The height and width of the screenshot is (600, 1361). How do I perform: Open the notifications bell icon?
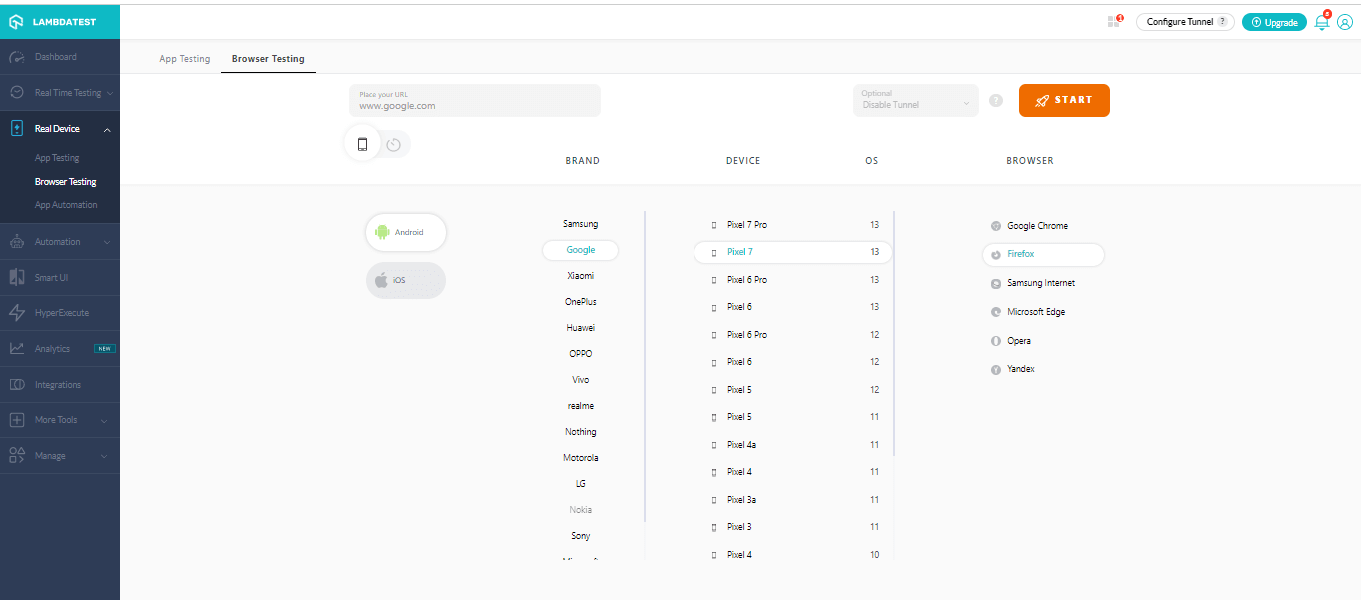1322,22
